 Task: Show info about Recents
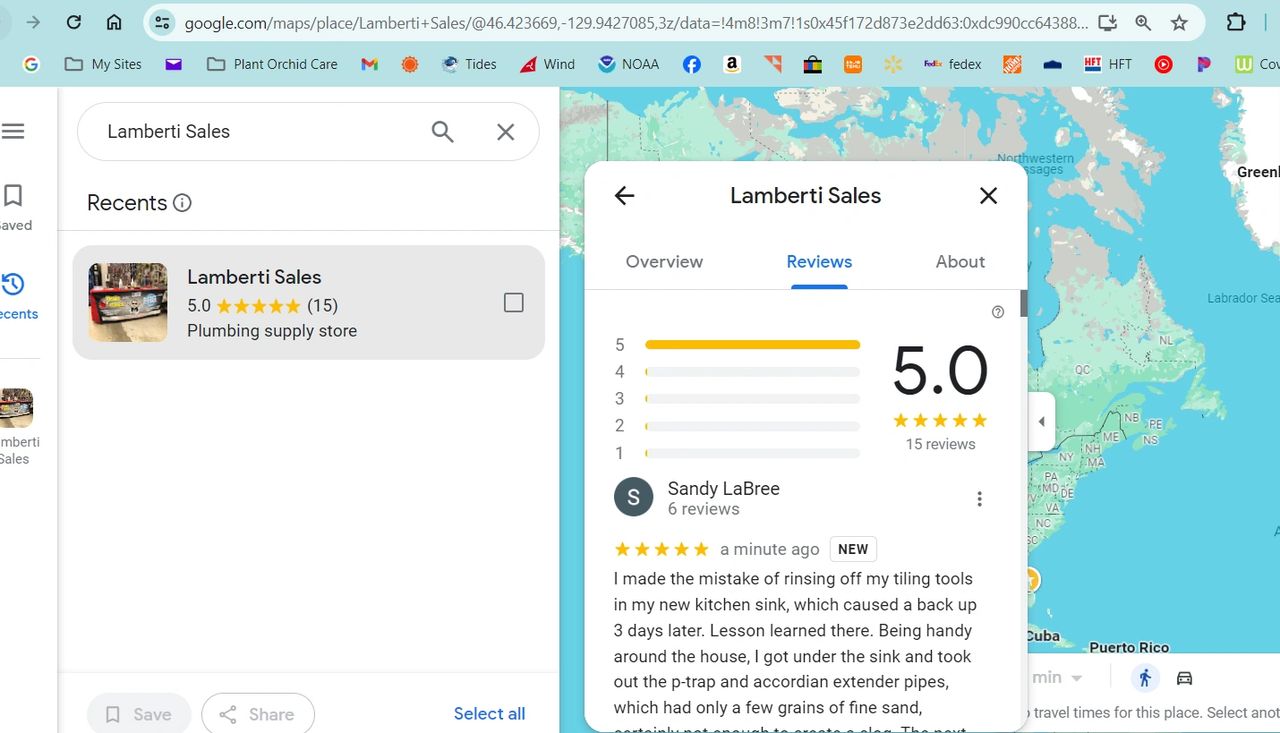pos(182,203)
